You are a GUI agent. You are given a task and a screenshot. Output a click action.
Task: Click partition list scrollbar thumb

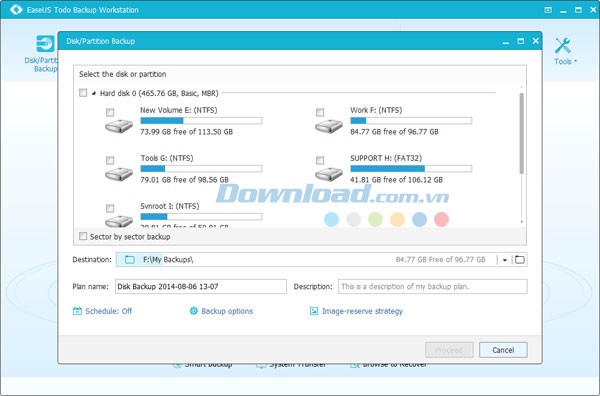(522, 133)
